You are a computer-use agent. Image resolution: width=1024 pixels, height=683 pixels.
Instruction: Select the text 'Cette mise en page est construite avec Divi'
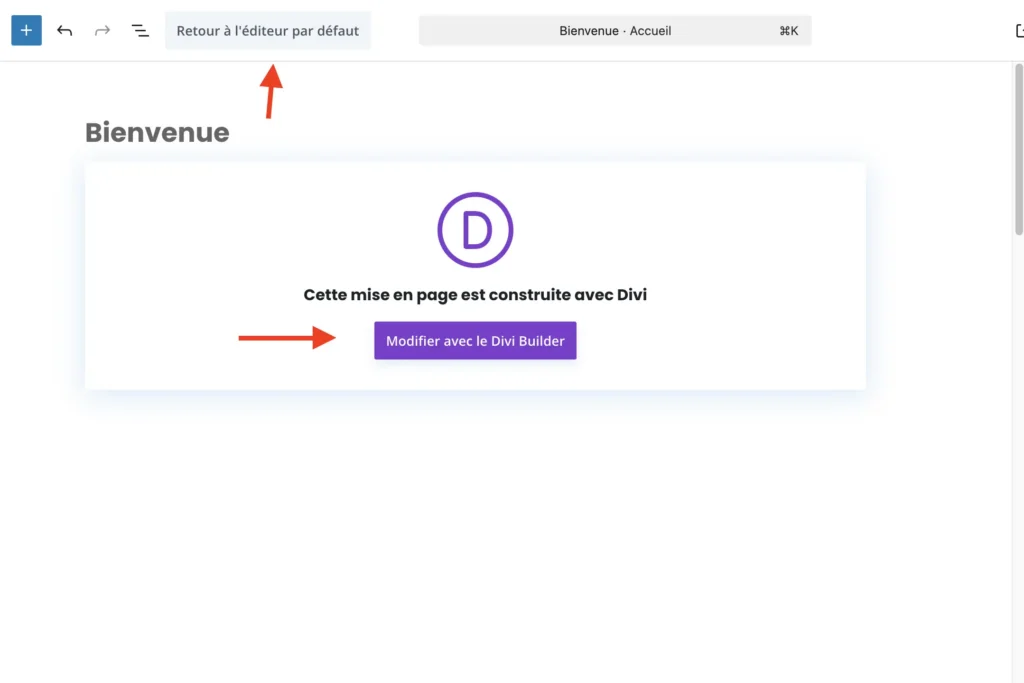click(x=475, y=294)
